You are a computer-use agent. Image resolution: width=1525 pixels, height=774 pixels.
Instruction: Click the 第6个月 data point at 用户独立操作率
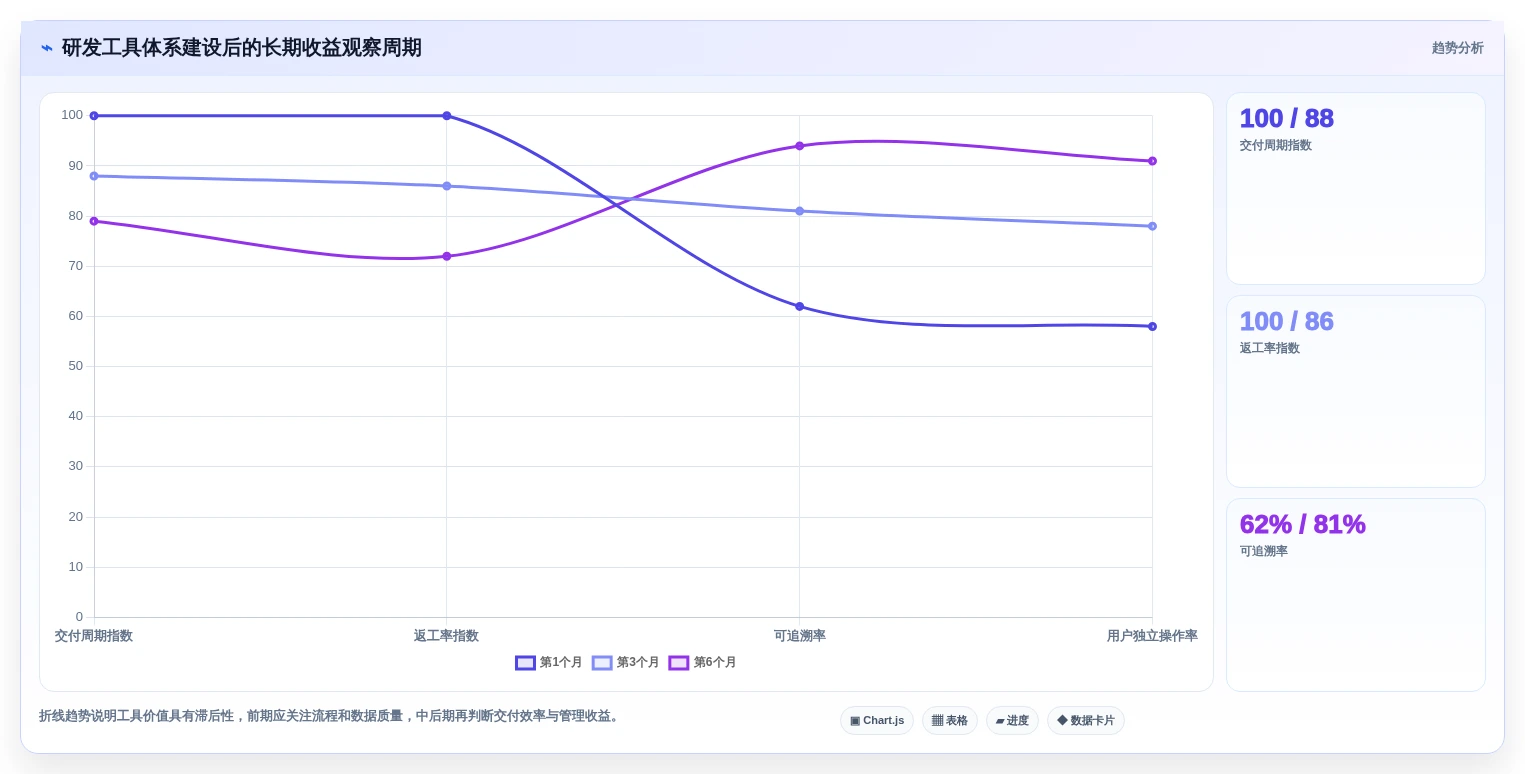click(x=1152, y=161)
